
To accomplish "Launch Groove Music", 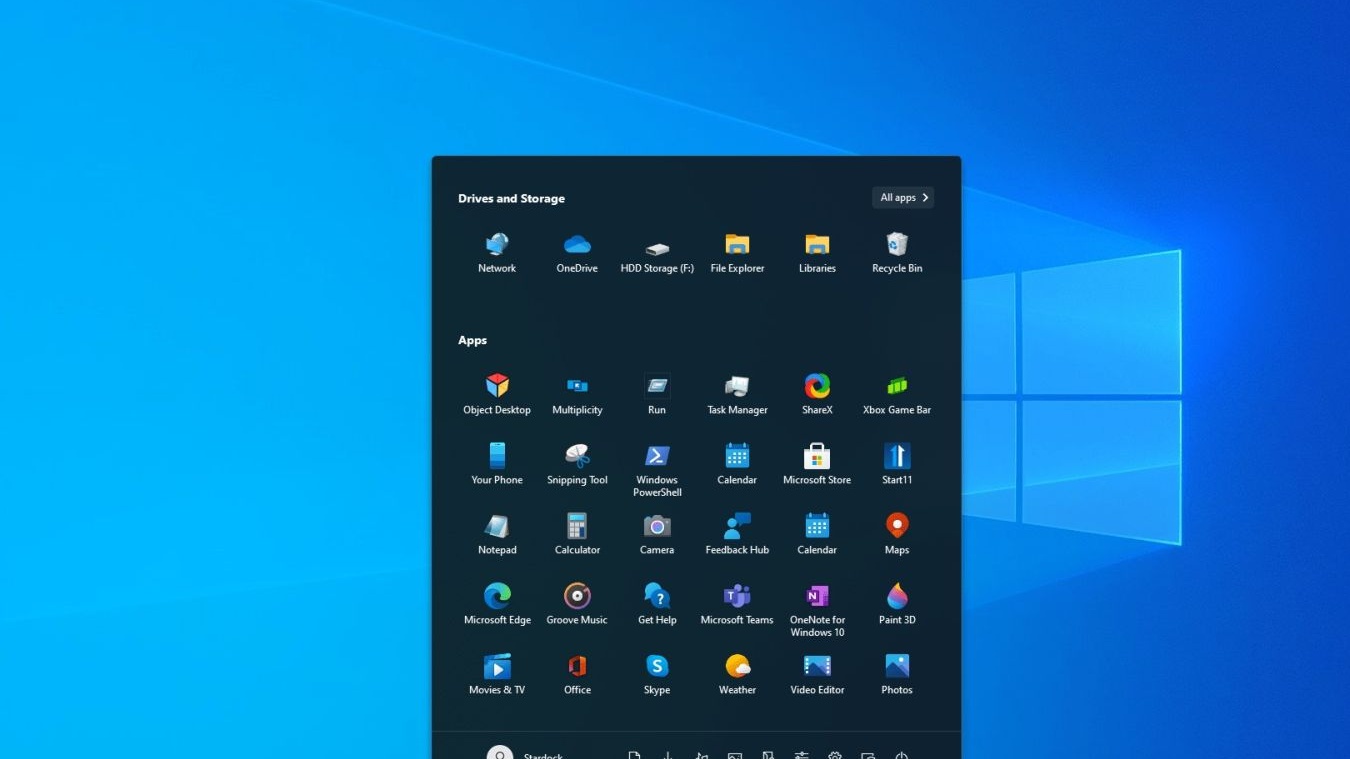I will coord(577,604).
